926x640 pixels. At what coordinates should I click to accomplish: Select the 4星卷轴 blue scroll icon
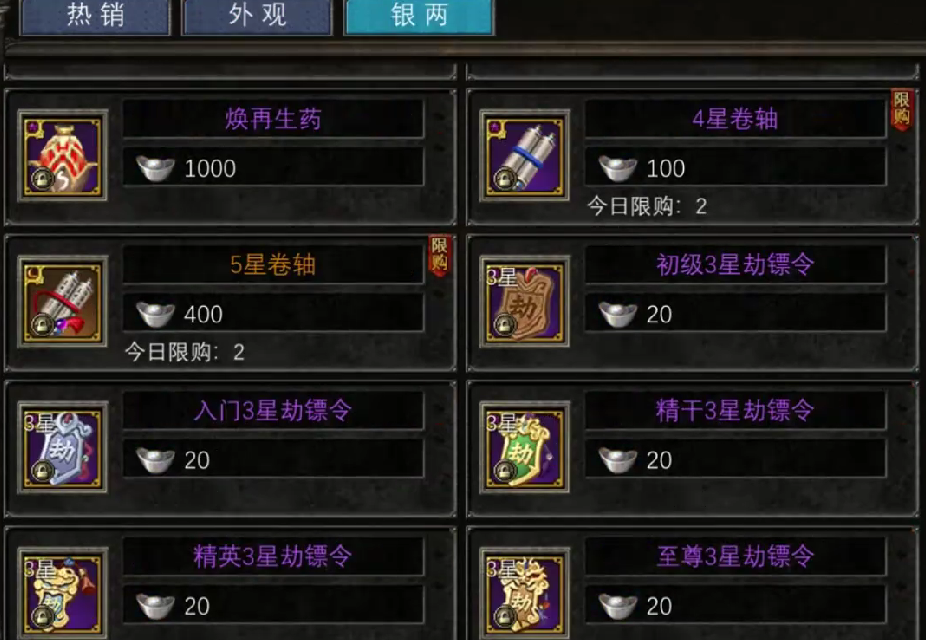[524, 156]
